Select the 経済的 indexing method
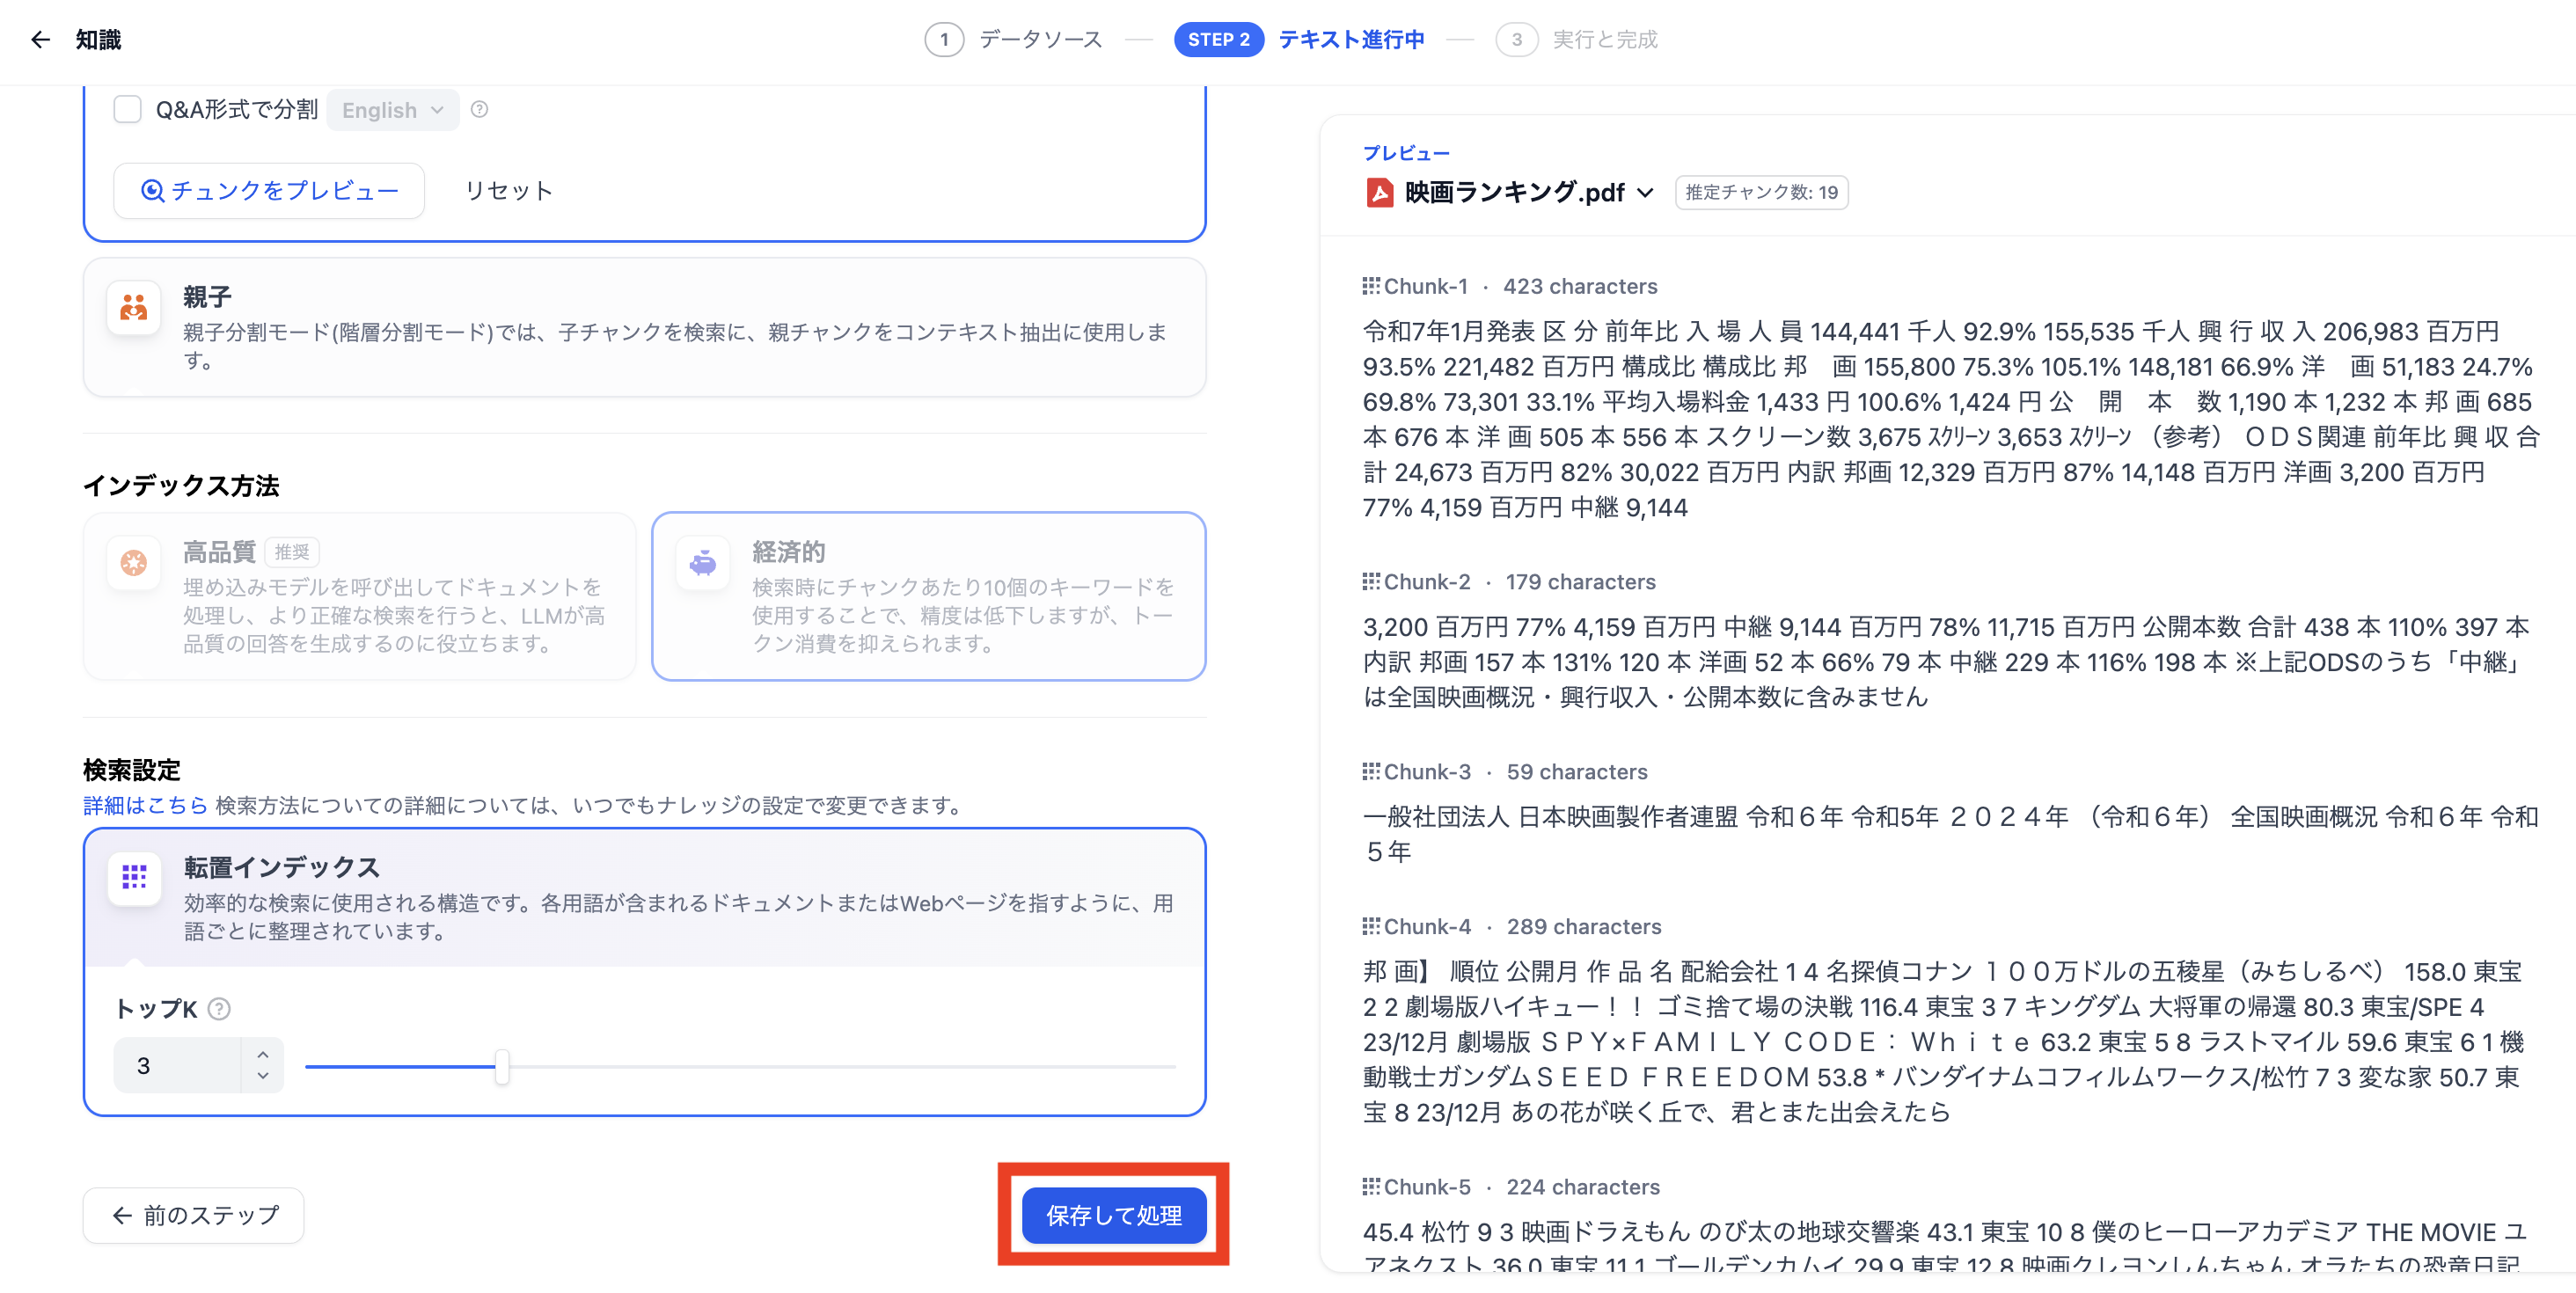 coord(928,596)
